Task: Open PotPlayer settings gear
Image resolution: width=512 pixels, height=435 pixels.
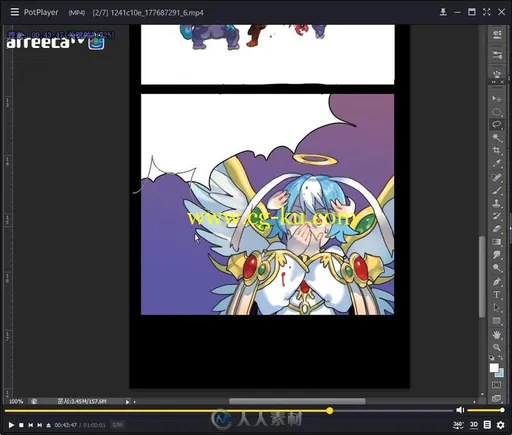Action: [501, 425]
